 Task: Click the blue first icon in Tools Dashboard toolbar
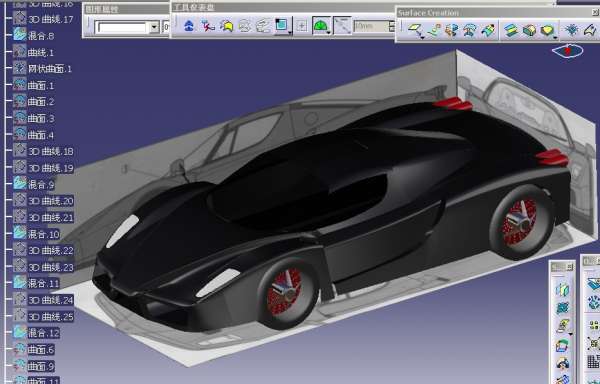pyautogui.click(x=189, y=26)
